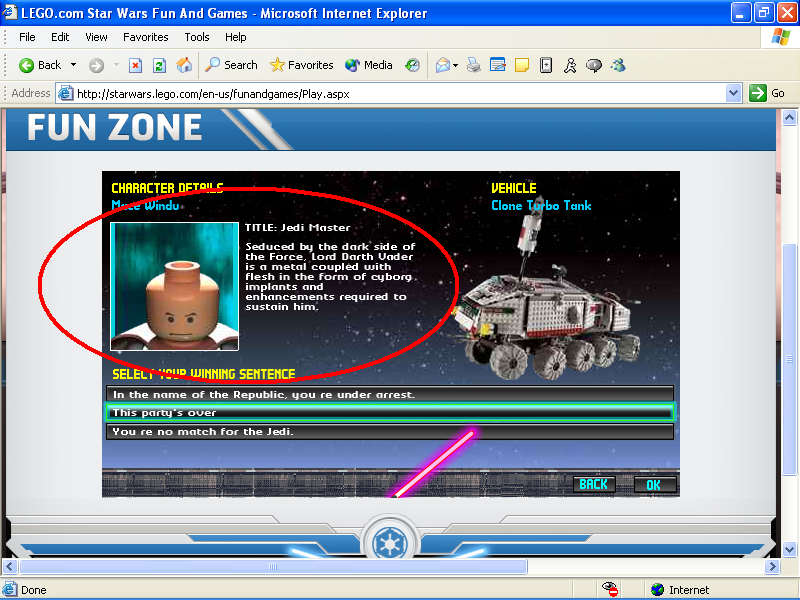Click the blocked privacy eye icon in status bar
Screen dimensions: 800x600
coord(610,589)
